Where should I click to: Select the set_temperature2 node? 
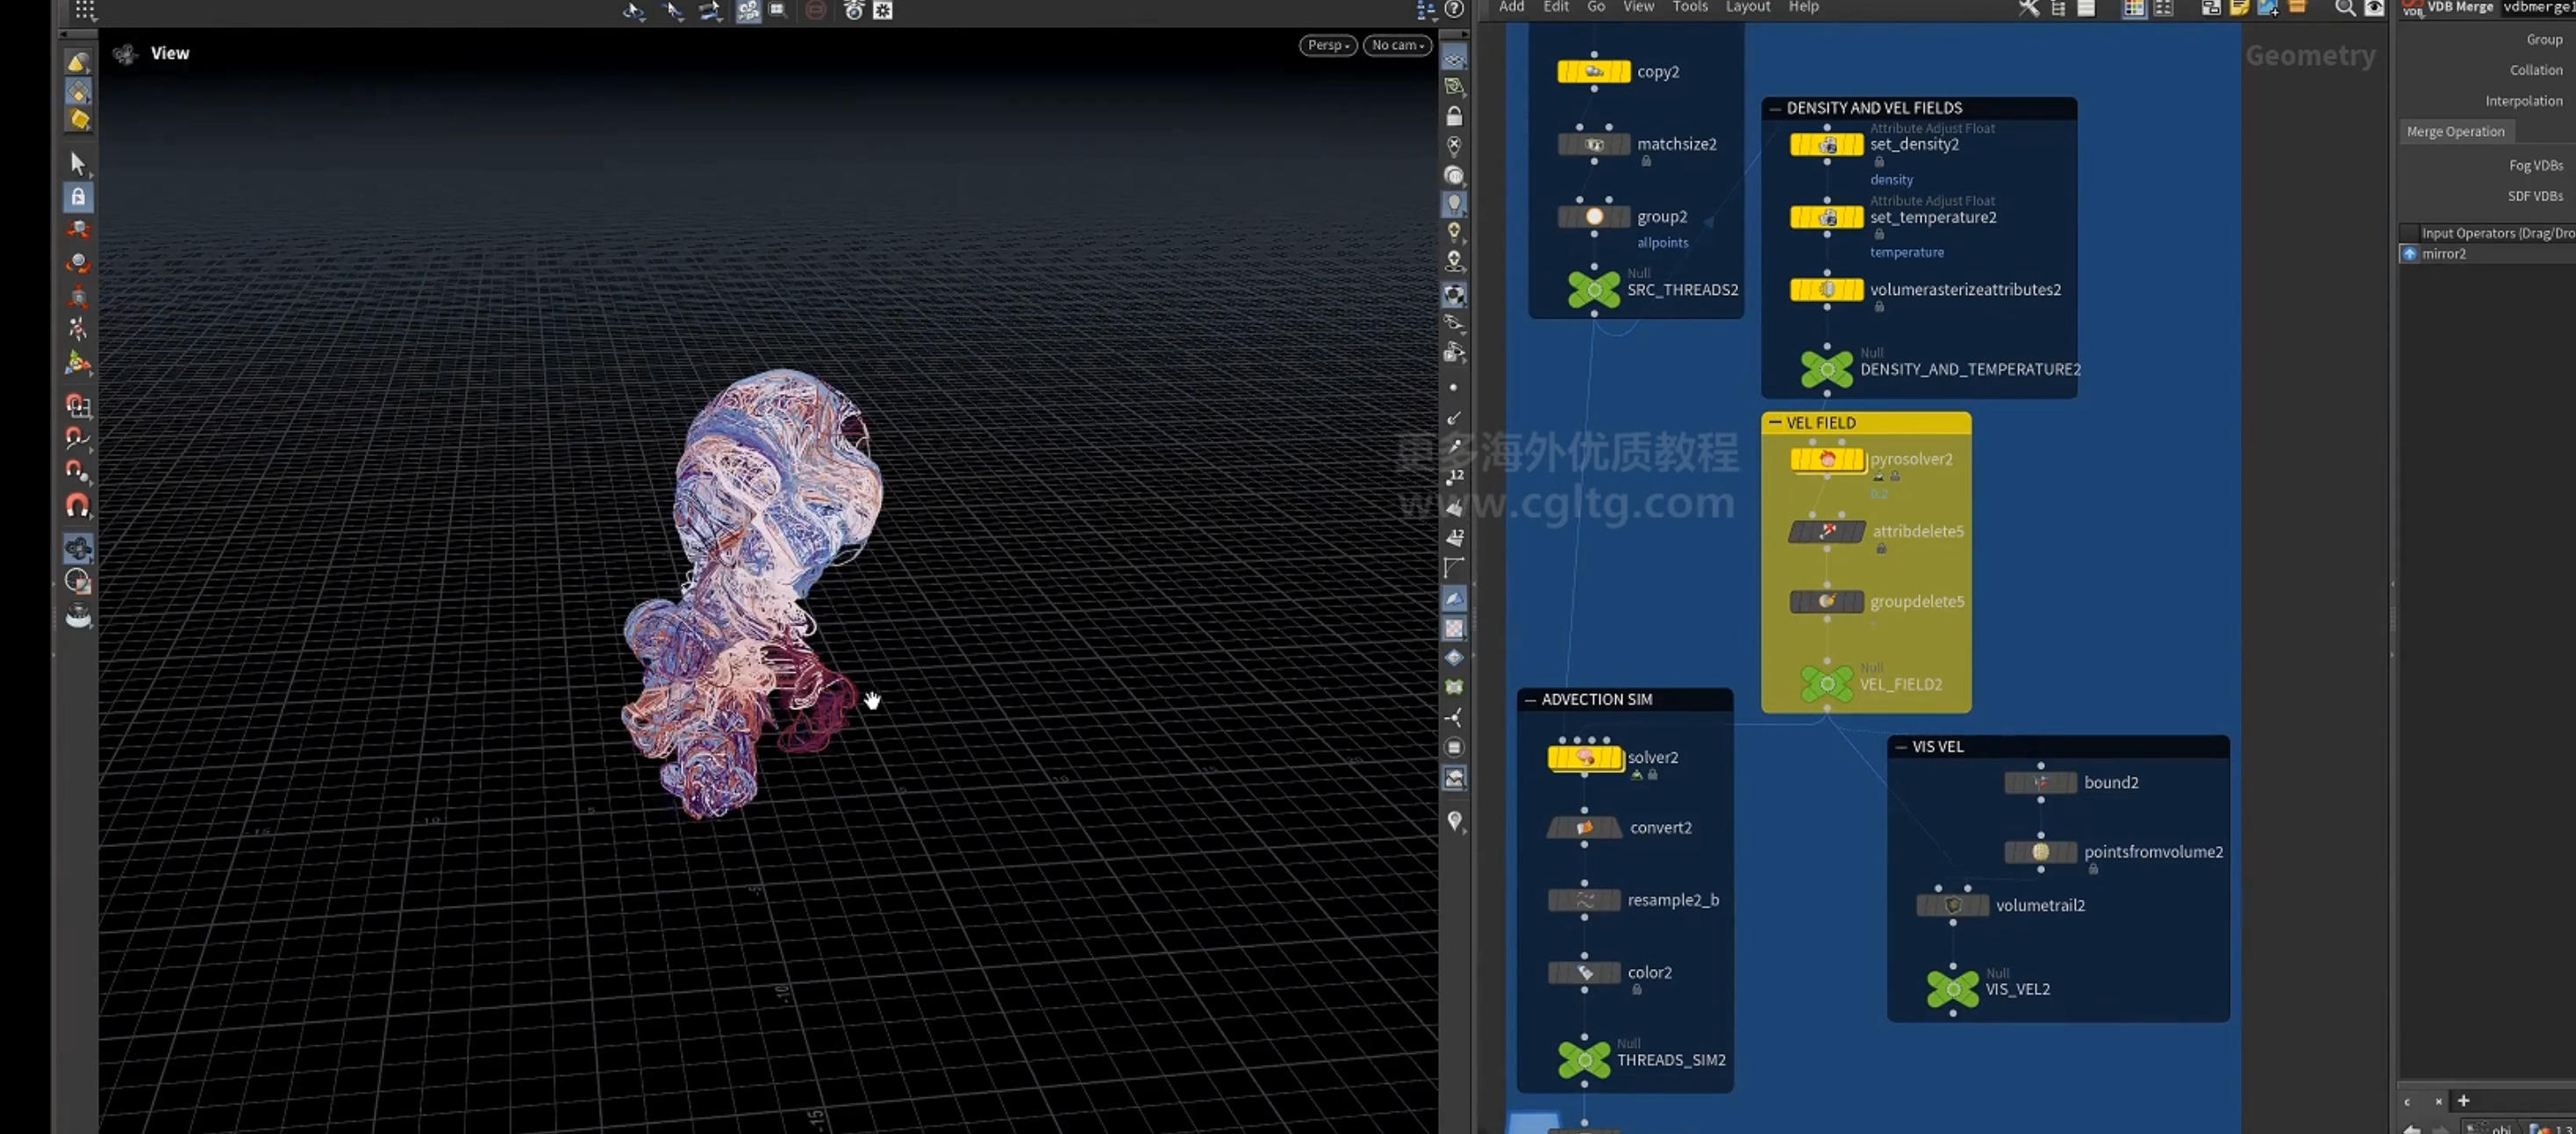point(1827,217)
